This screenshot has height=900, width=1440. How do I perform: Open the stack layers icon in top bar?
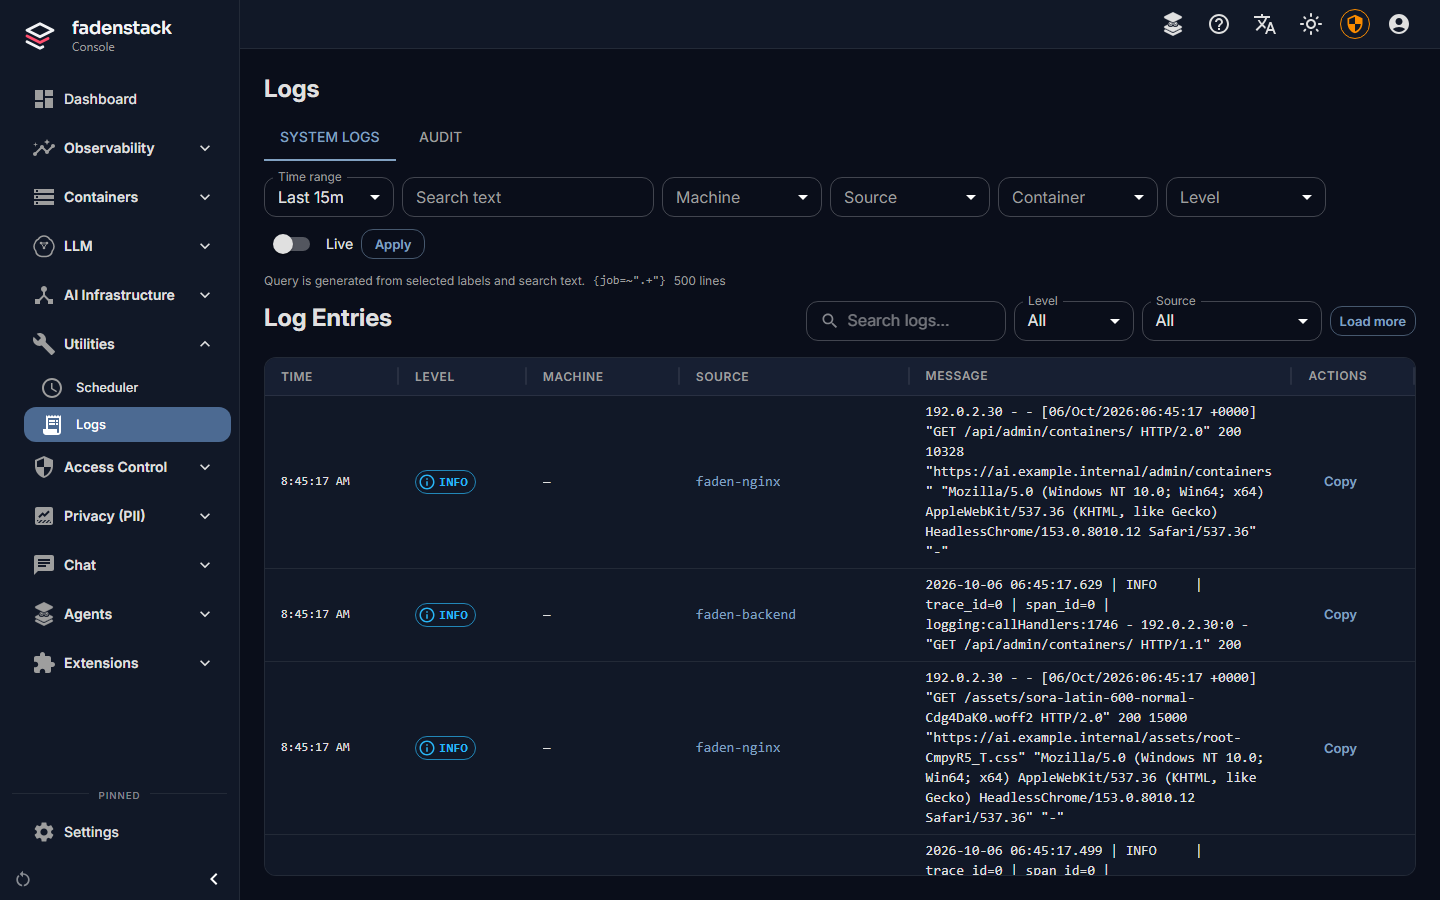click(1173, 24)
